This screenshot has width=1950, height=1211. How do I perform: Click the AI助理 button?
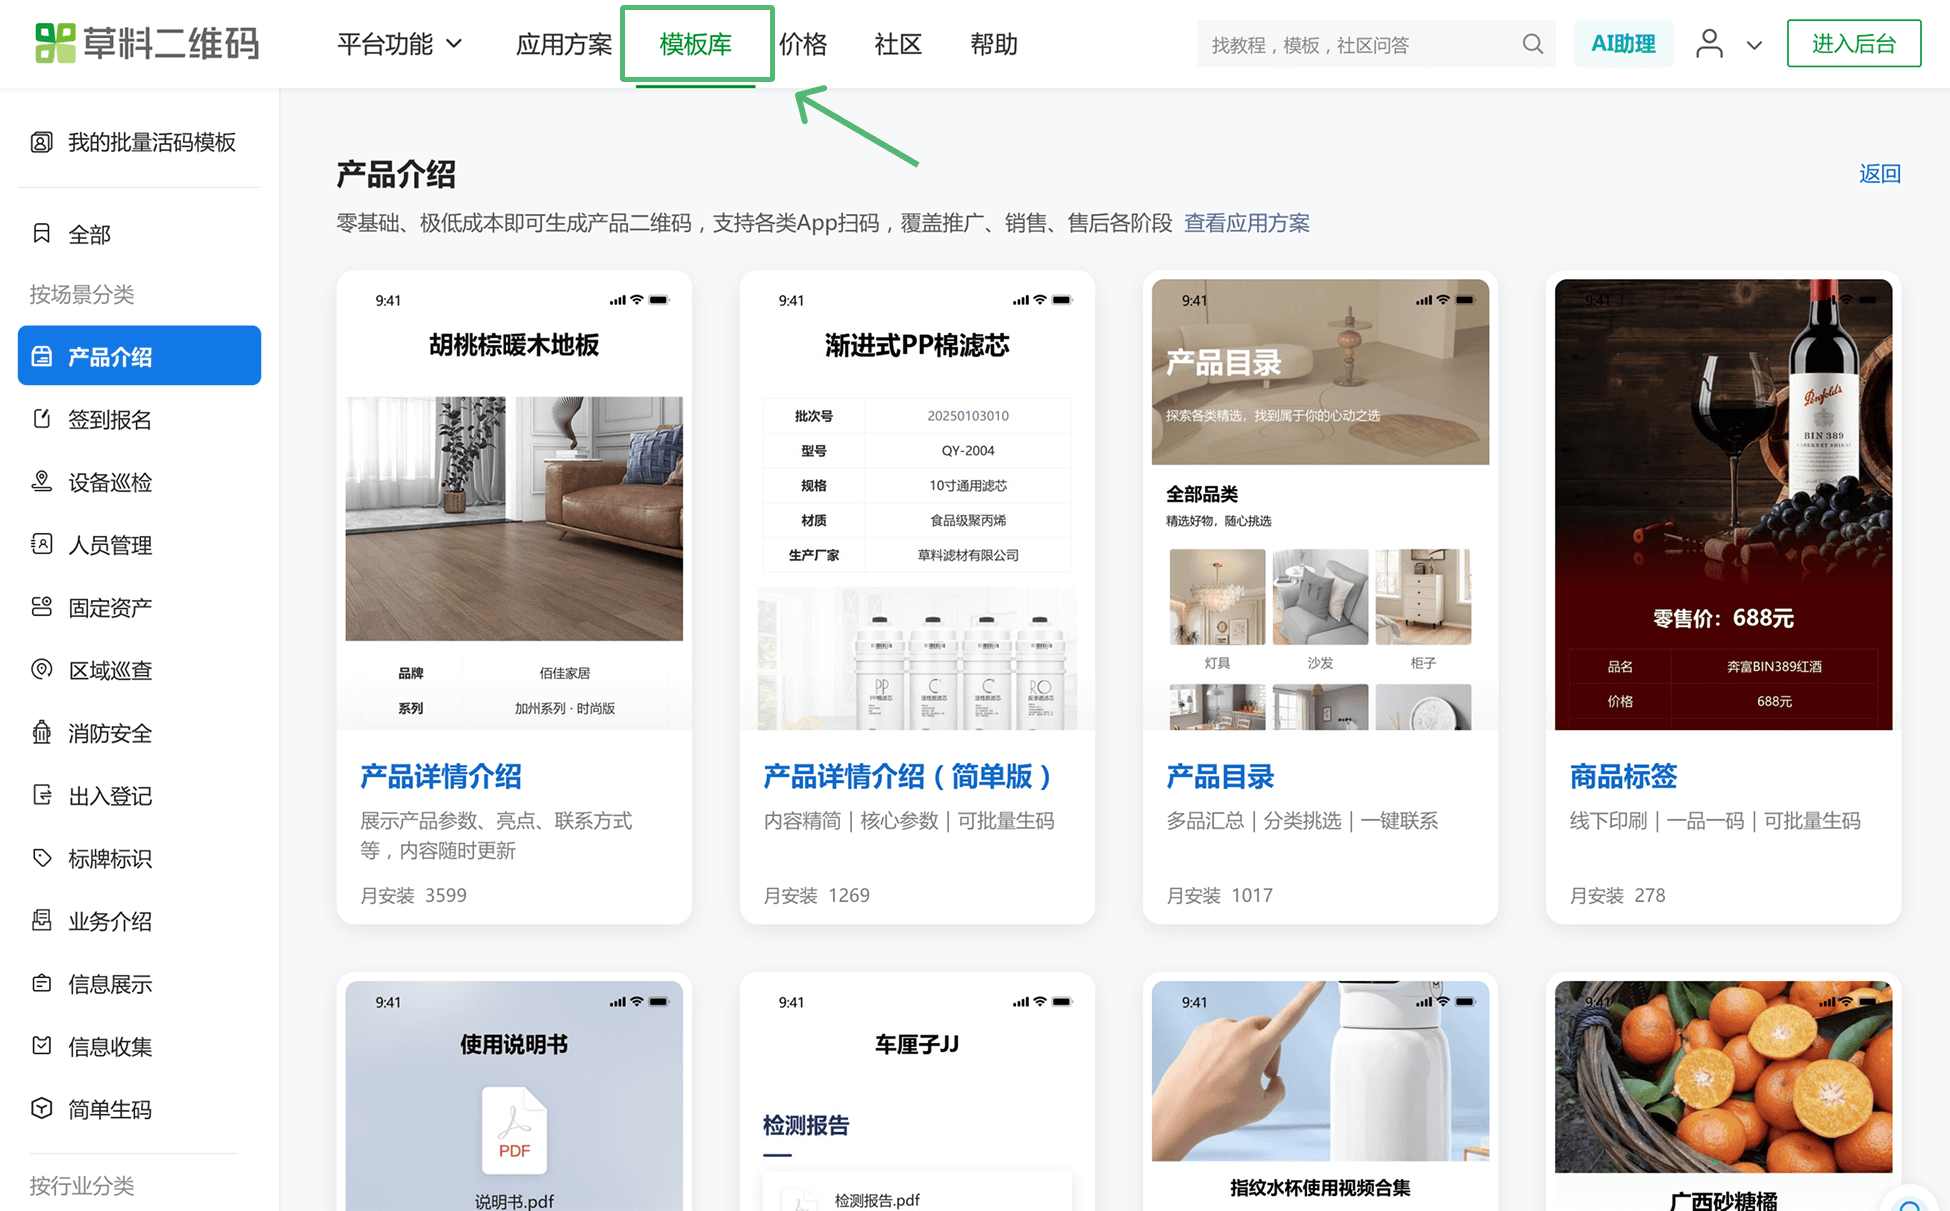[1623, 44]
